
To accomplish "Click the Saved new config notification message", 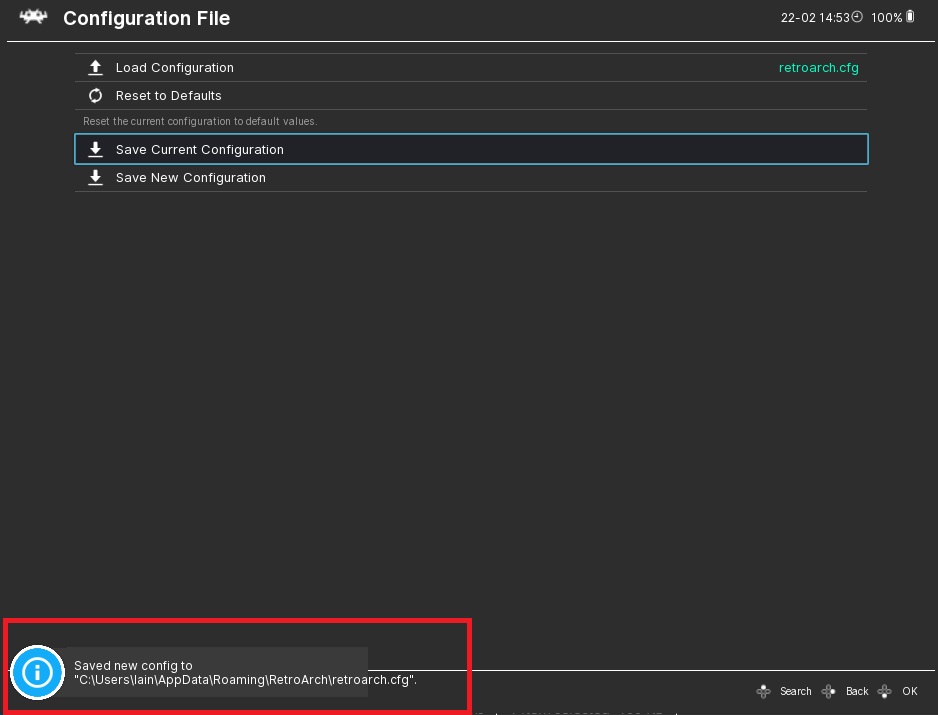I will tap(245, 673).
